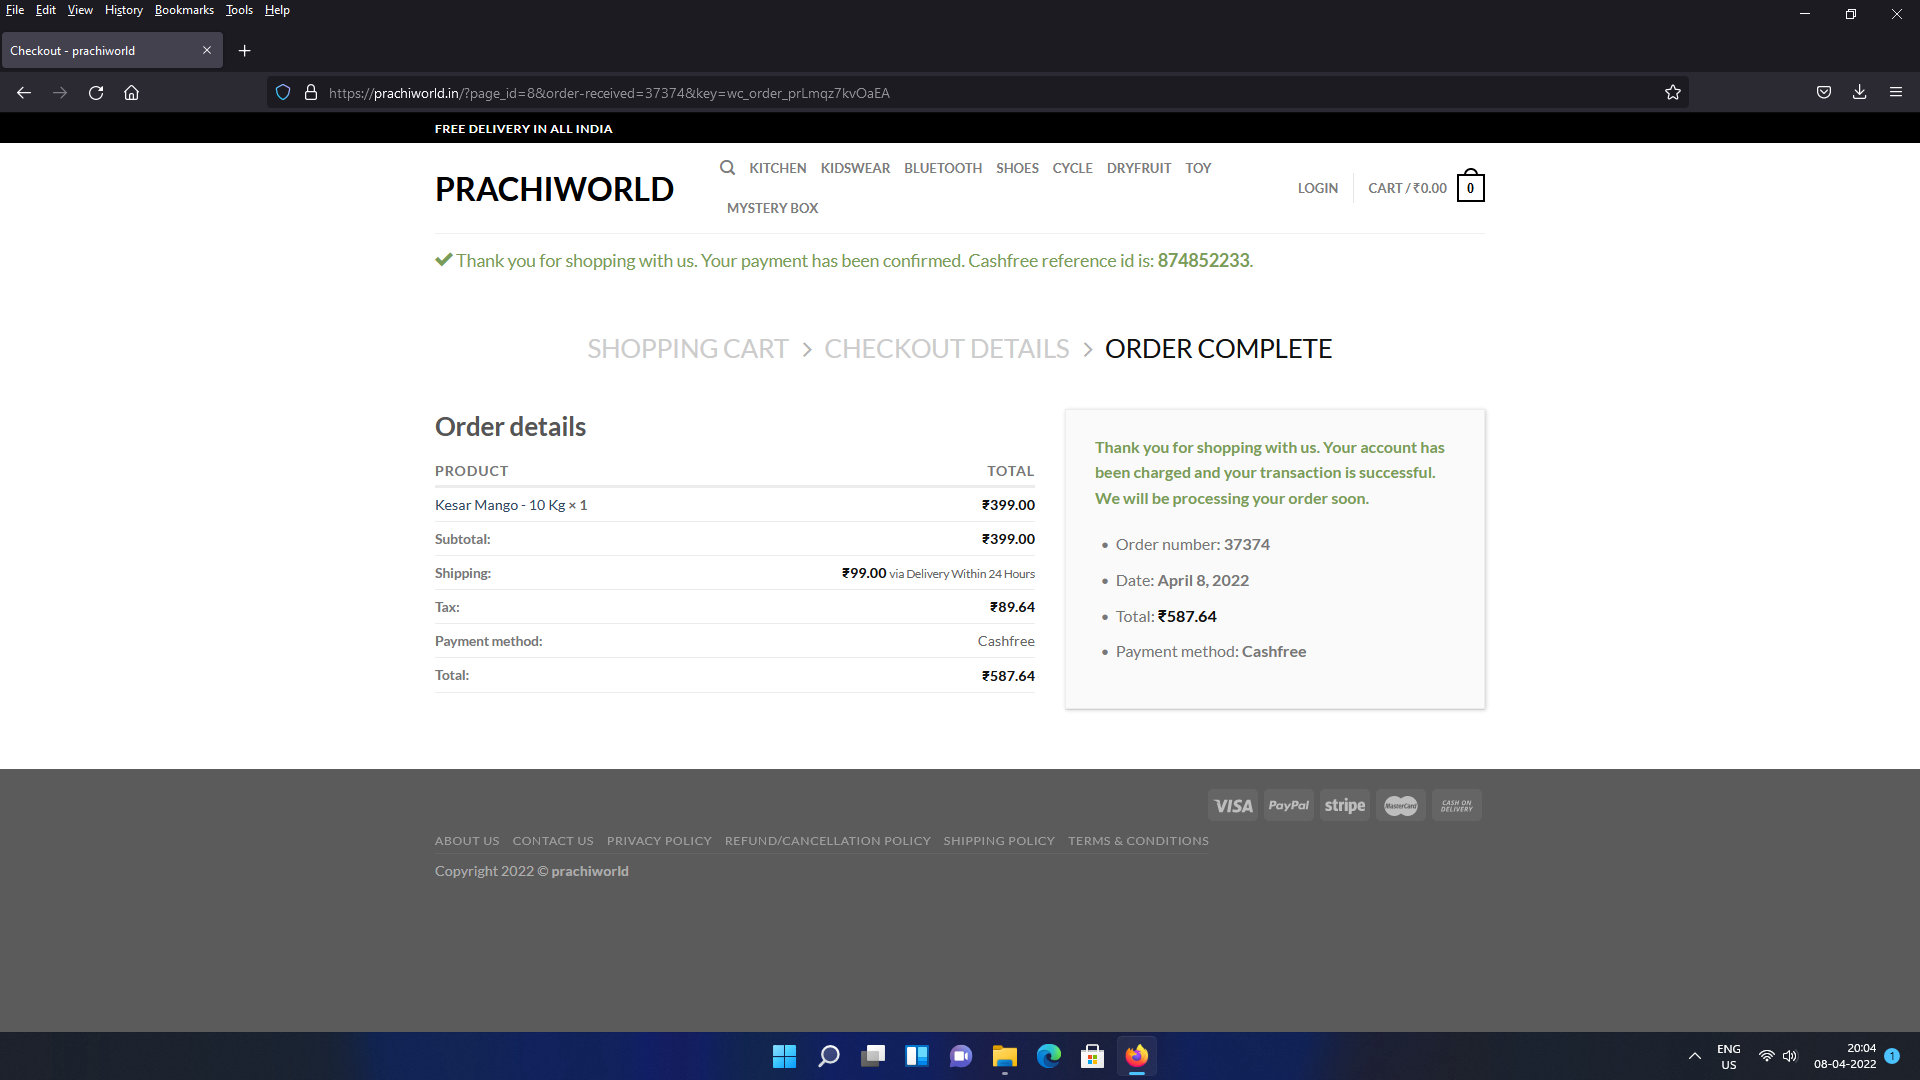Click the LOGIN link
Screen dimensions: 1920x1080
[x=1317, y=188]
